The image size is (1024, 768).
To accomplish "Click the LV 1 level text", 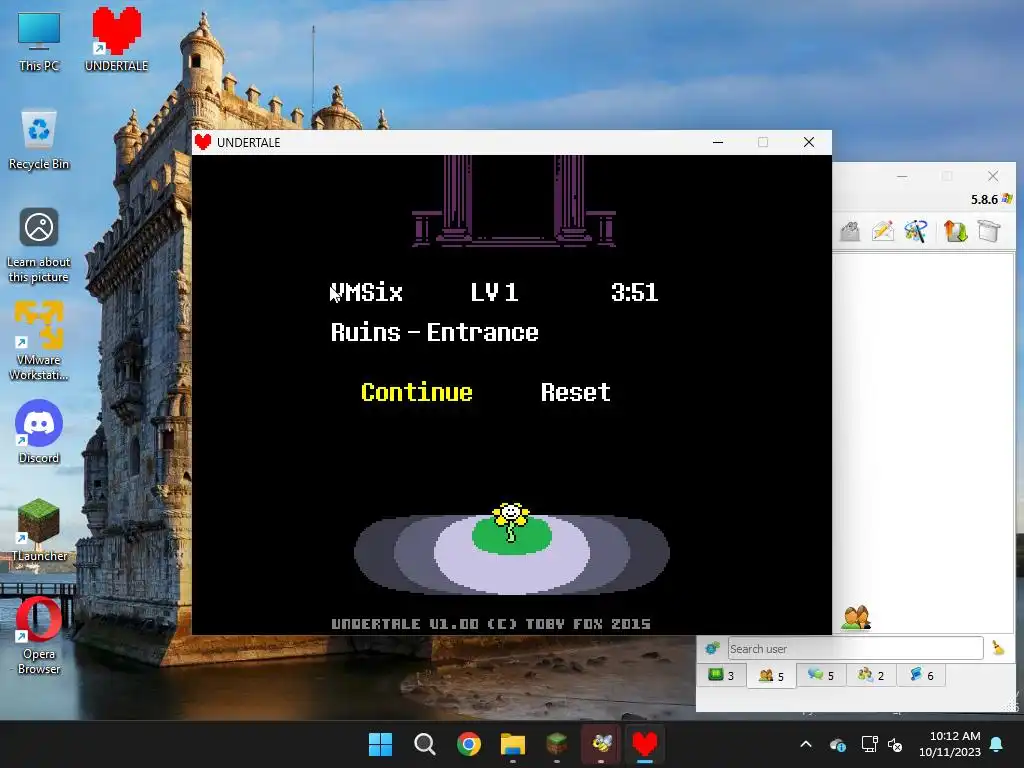I will [494, 292].
